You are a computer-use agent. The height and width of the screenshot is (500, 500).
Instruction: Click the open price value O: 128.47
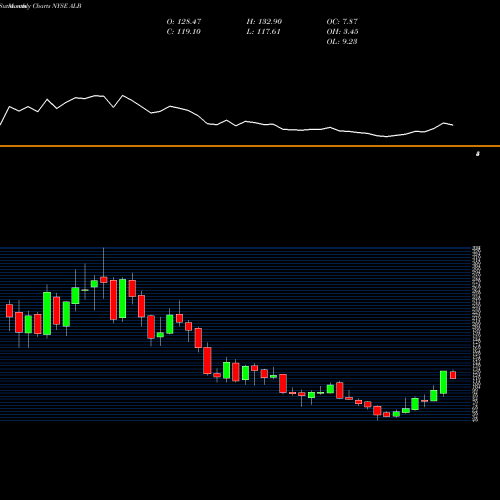(184, 22)
